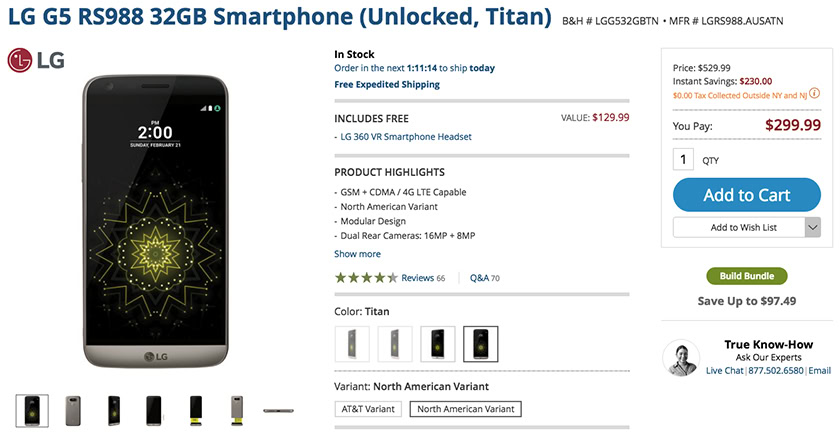Show the side profile thumbnail image
Screen dimensions: 840x433
pyautogui.click(x=279, y=409)
